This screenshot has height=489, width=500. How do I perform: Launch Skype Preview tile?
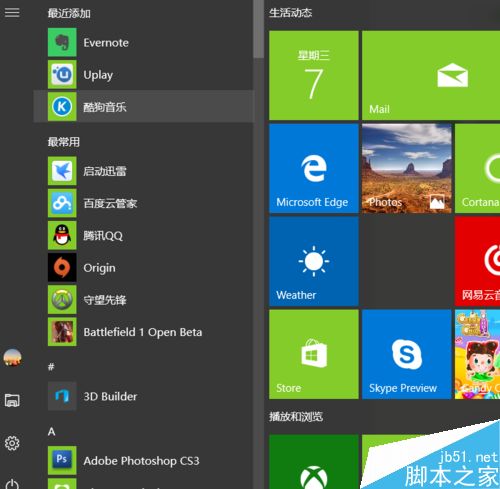click(x=407, y=354)
